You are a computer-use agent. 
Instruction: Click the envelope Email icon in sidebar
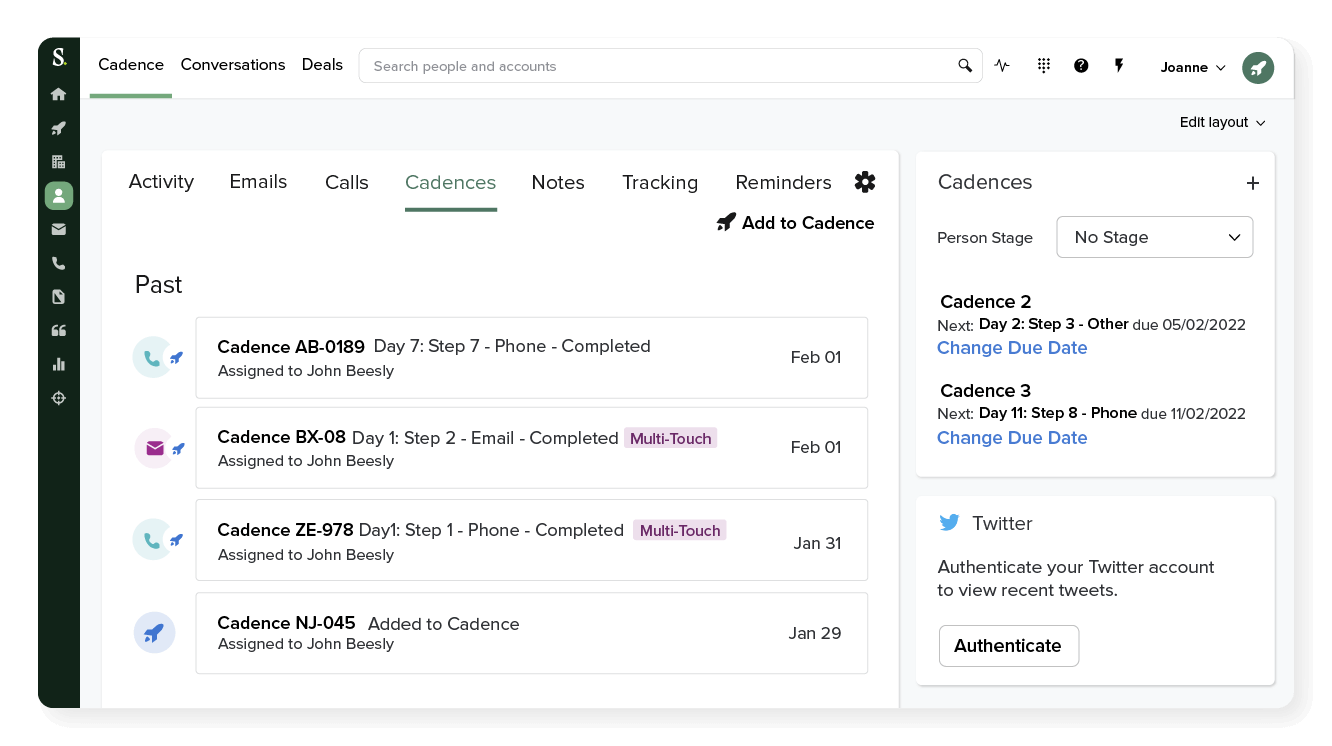(x=58, y=229)
